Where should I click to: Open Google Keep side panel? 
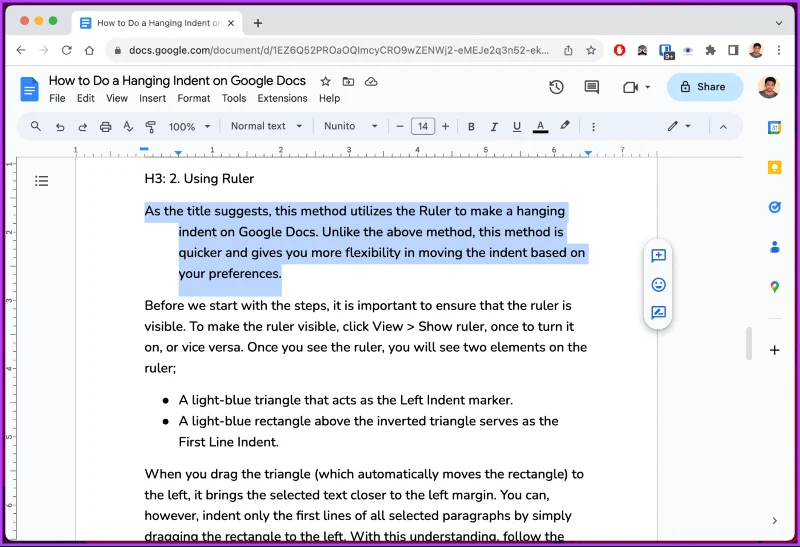click(774, 167)
